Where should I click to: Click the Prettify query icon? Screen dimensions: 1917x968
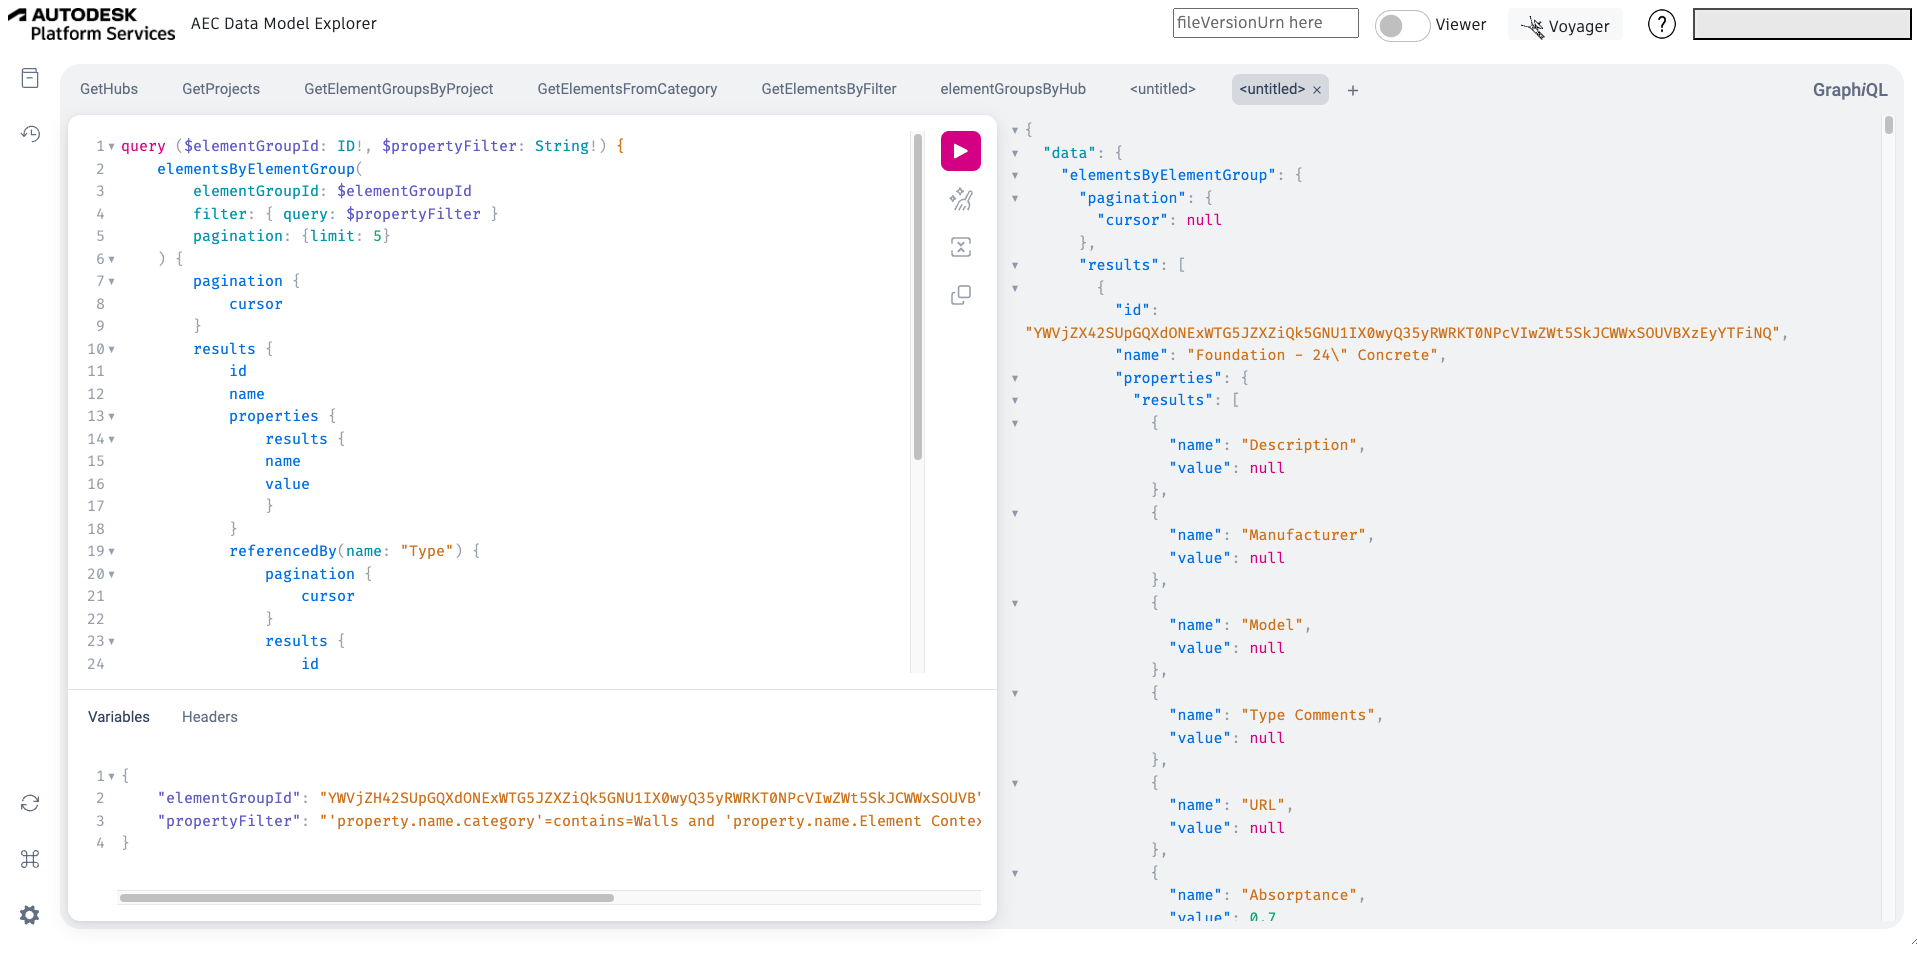[960, 199]
